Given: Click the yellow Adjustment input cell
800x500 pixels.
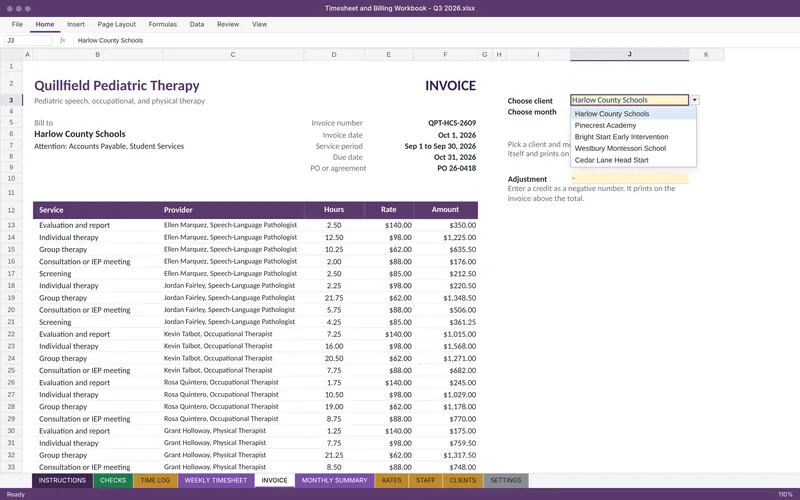Looking at the screenshot, I should tap(630, 179).
